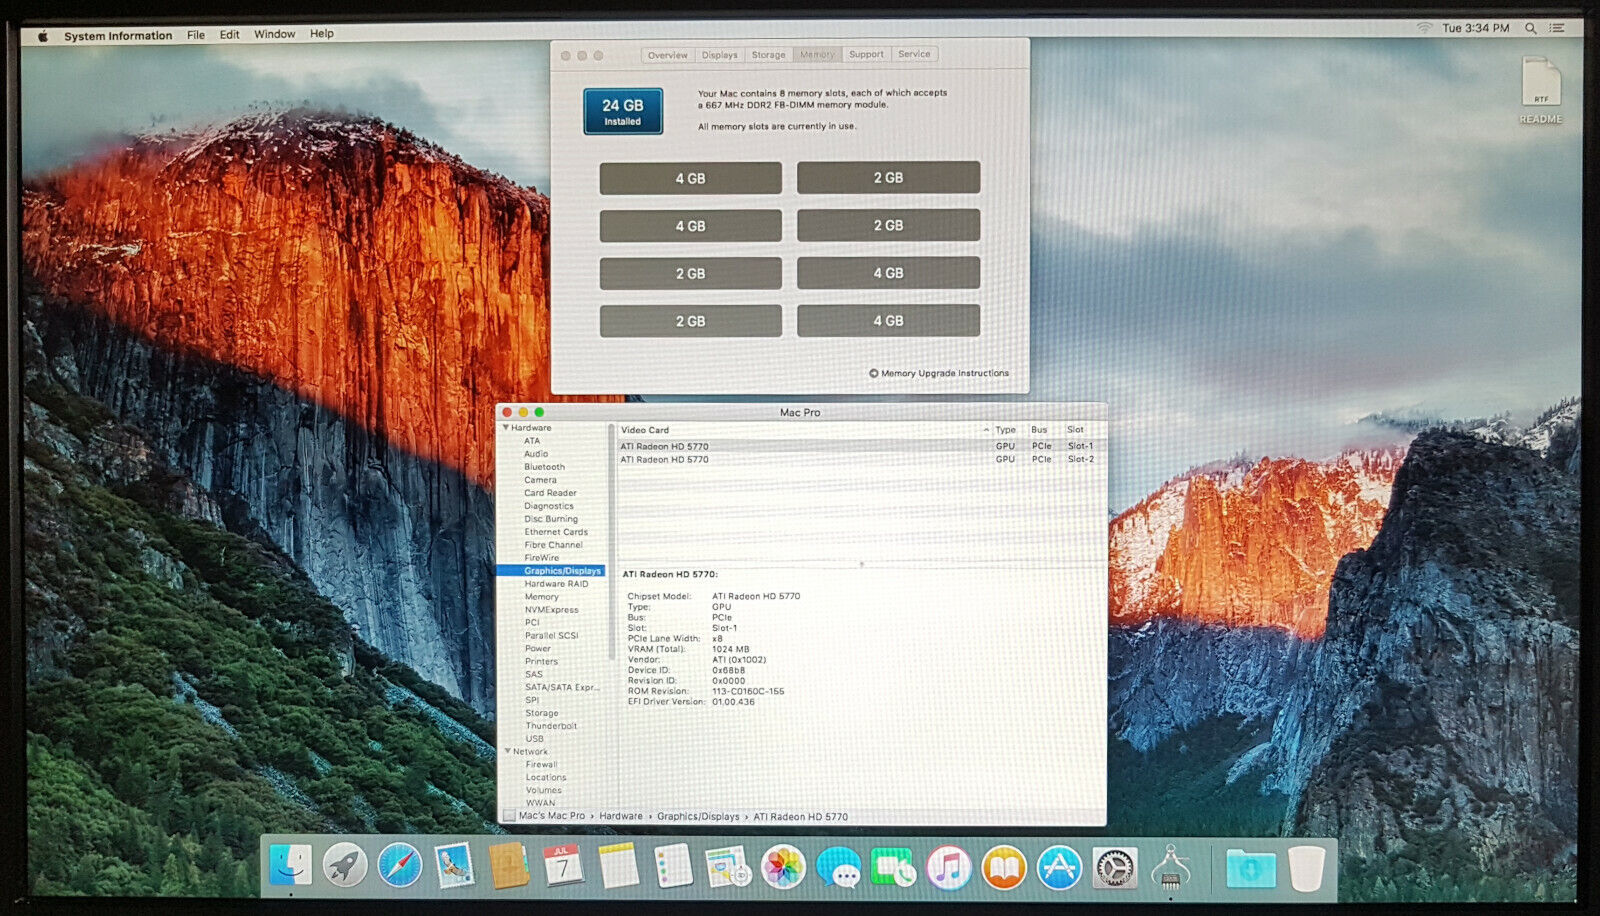Open Messages chat bubble icon in Dock
The width and height of the screenshot is (1600, 916).
click(x=838, y=866)
